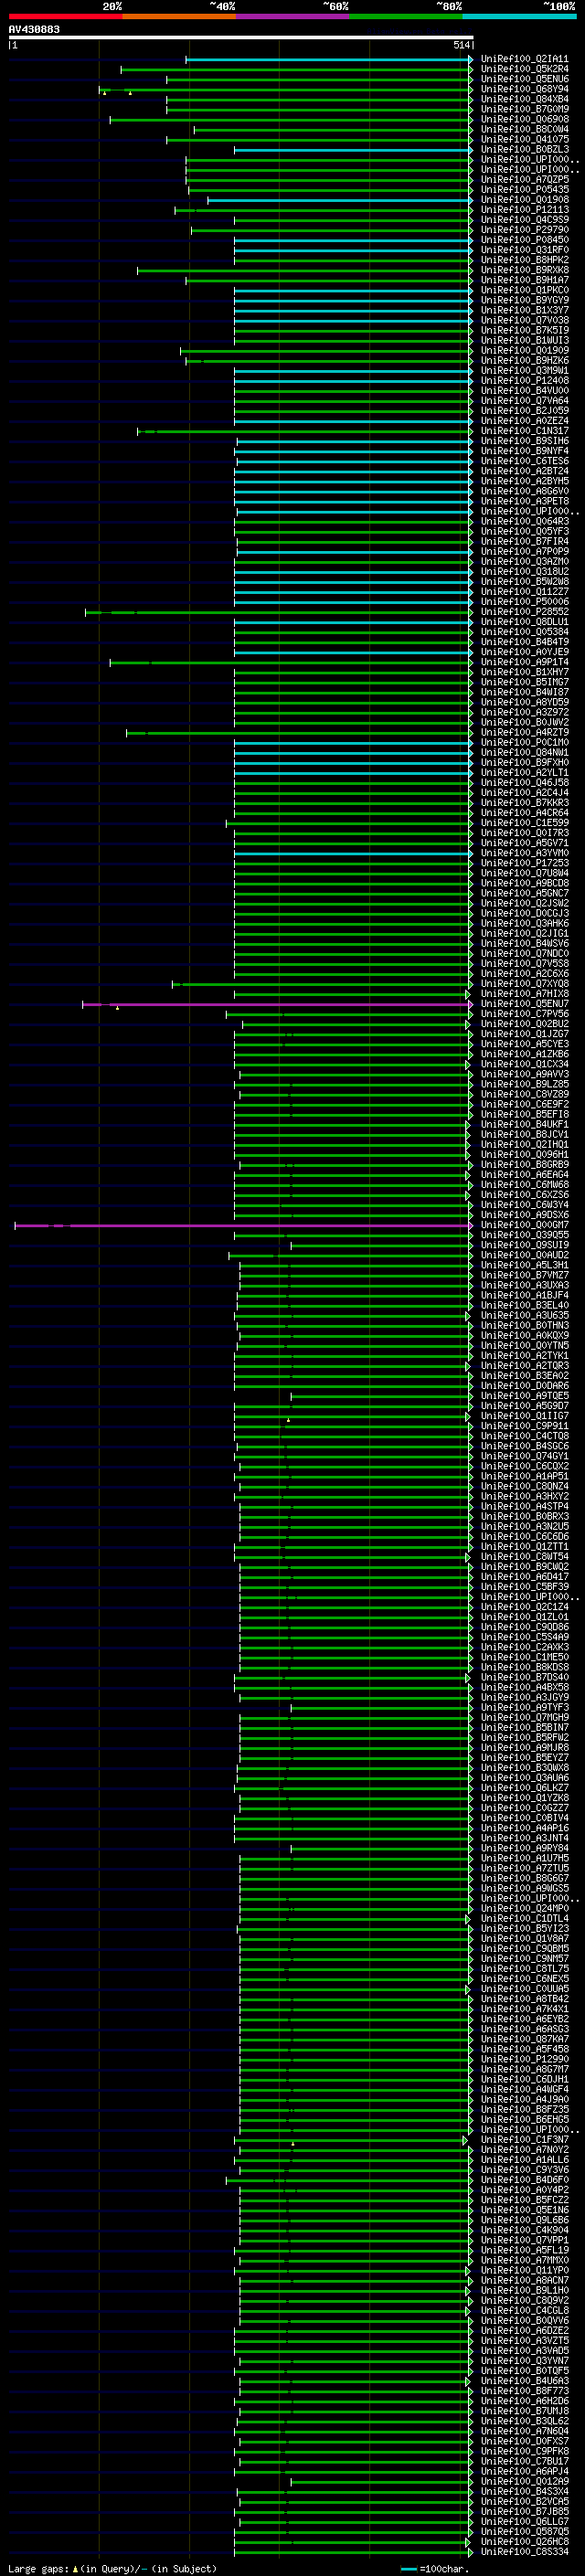This screenshot has width=585, height=2576.
Task: Click the UniRef100_Q39Q55 label
Action: click(x=524, y=1235)
